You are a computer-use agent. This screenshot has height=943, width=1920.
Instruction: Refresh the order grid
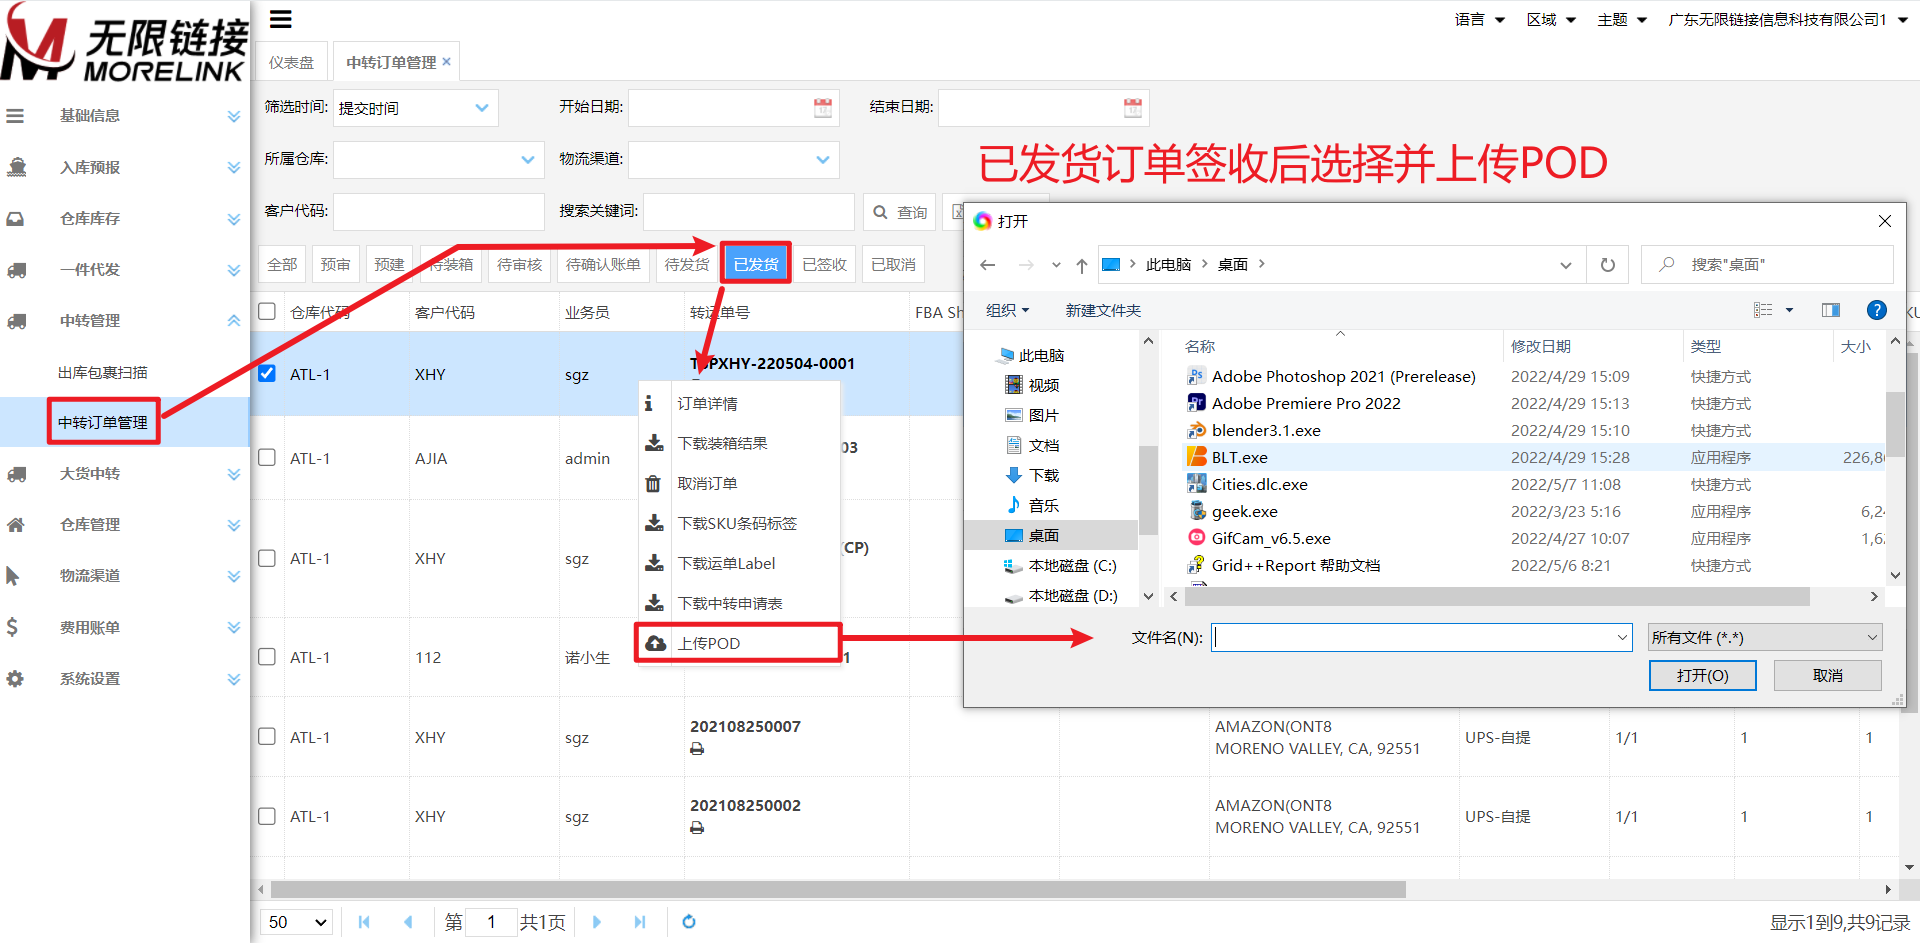point(689,922)
